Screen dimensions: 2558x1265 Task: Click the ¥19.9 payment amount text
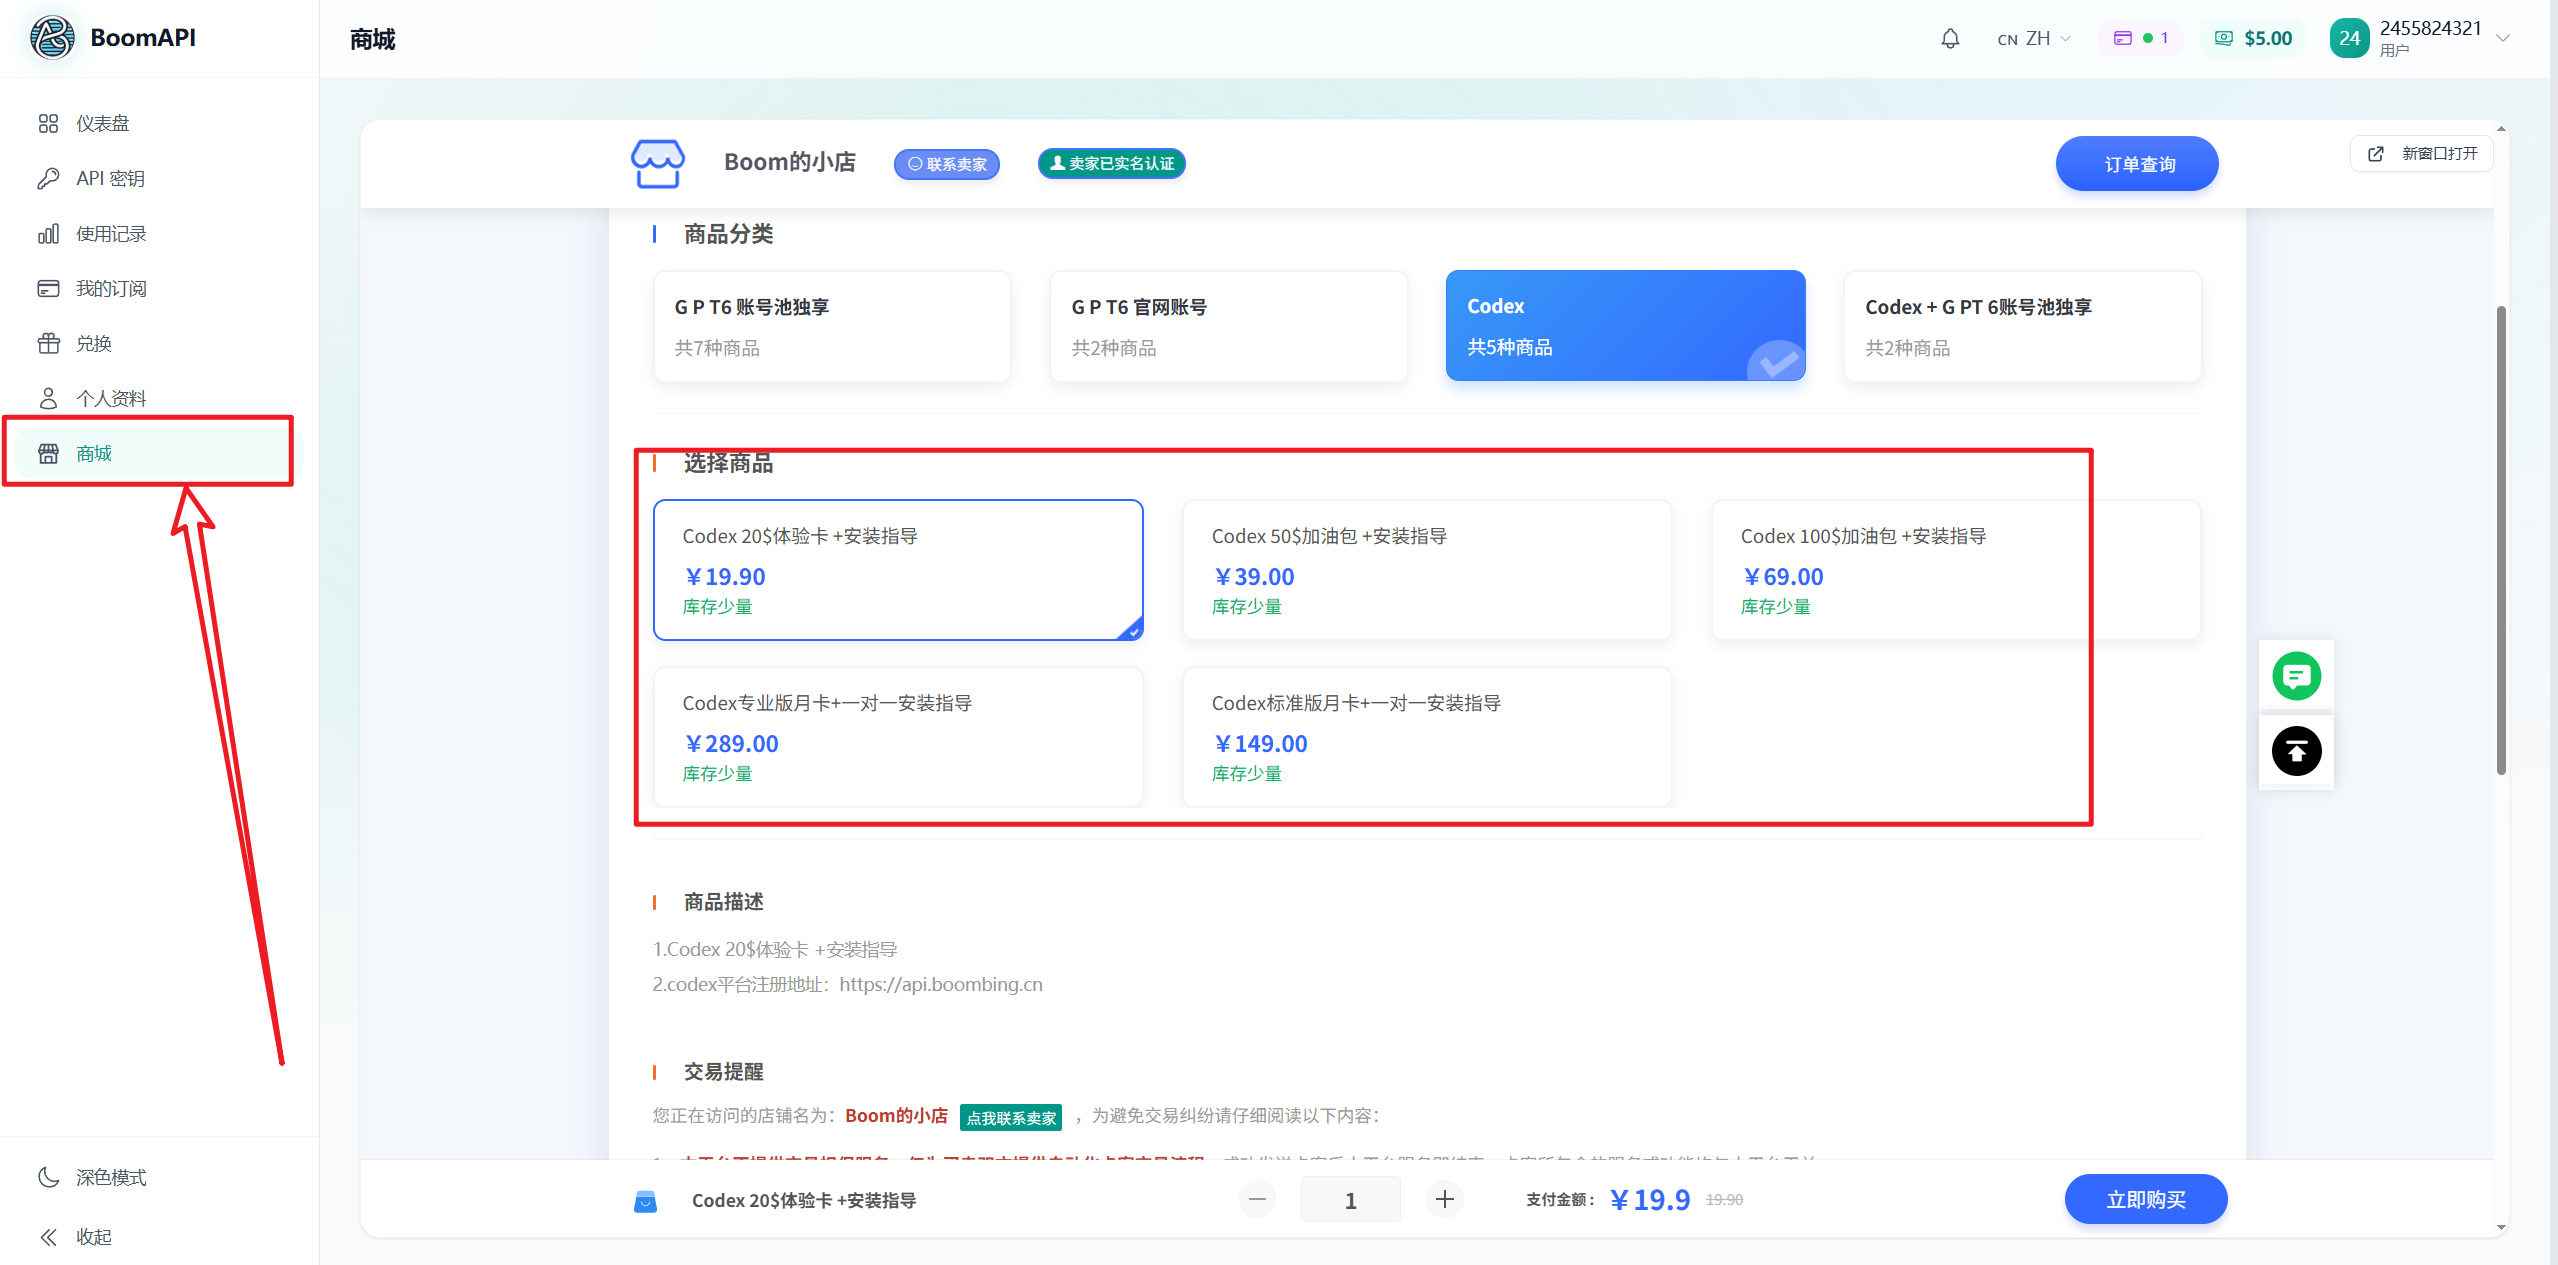click(1650, 1199)
